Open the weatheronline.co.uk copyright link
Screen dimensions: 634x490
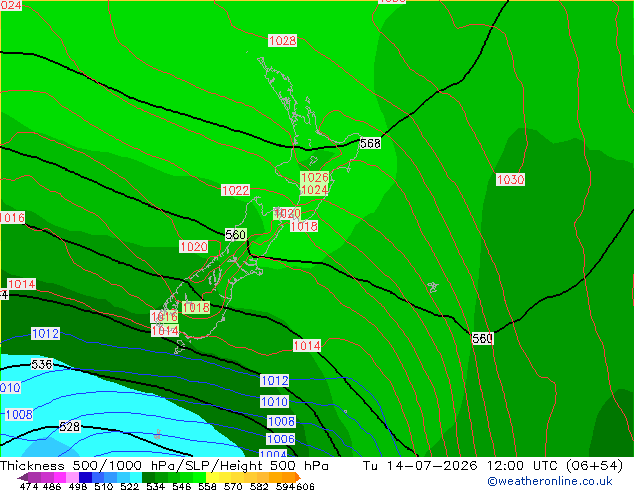coord(550,481)
